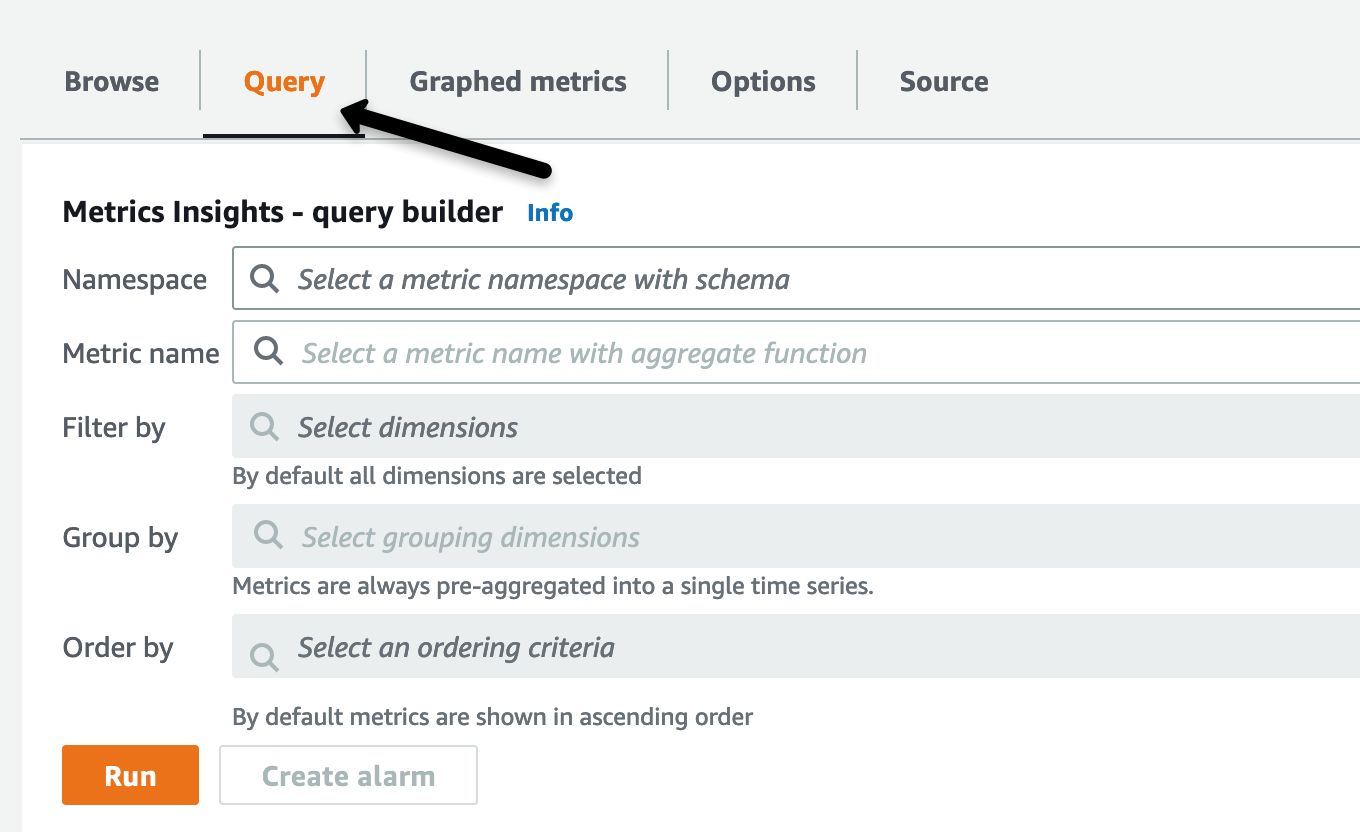Click the Create alarm button
Viewport: 1360px width, 832px height.
[x=347, y=775]
